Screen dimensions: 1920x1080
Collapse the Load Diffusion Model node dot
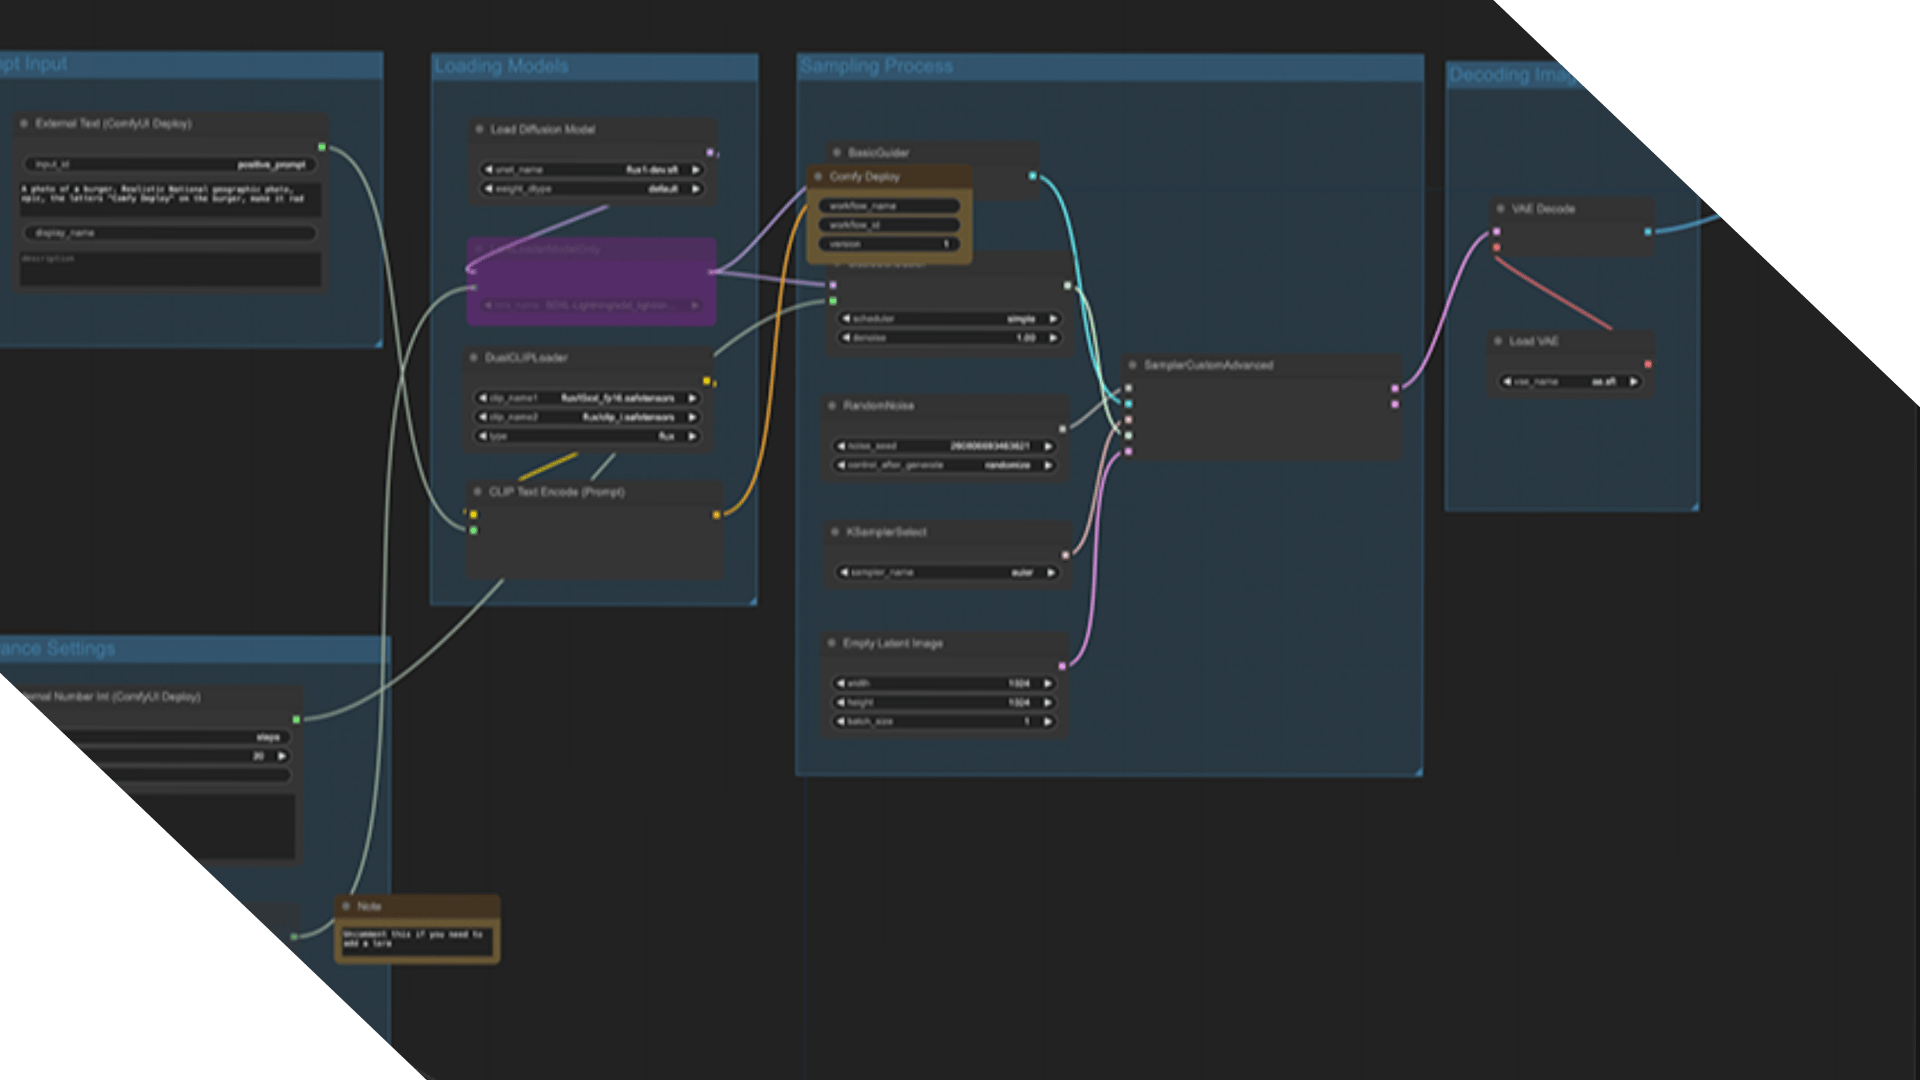[480, 129]
